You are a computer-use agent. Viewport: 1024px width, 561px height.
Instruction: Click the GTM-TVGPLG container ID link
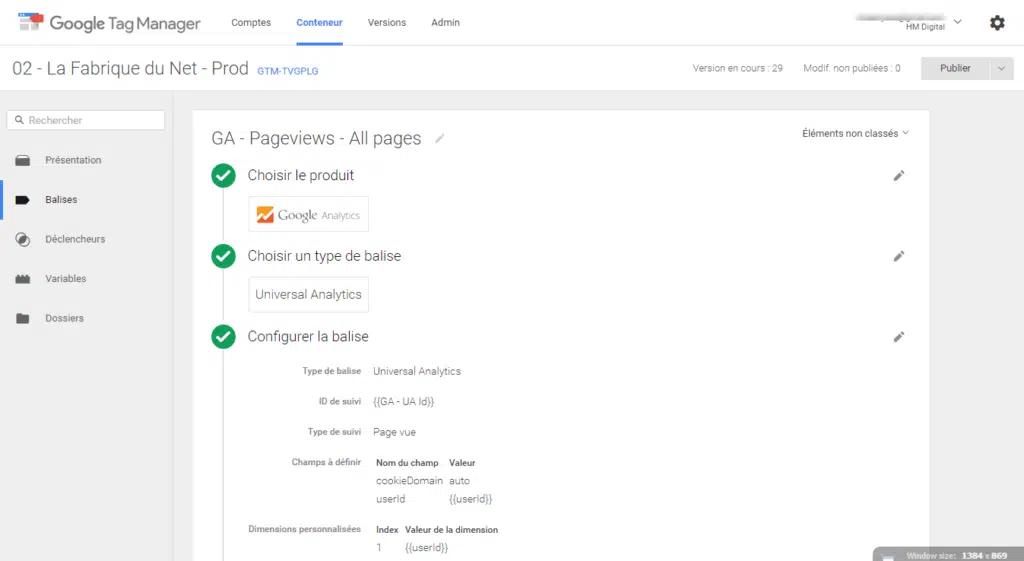pyautogui.click(x=288, y=71)
